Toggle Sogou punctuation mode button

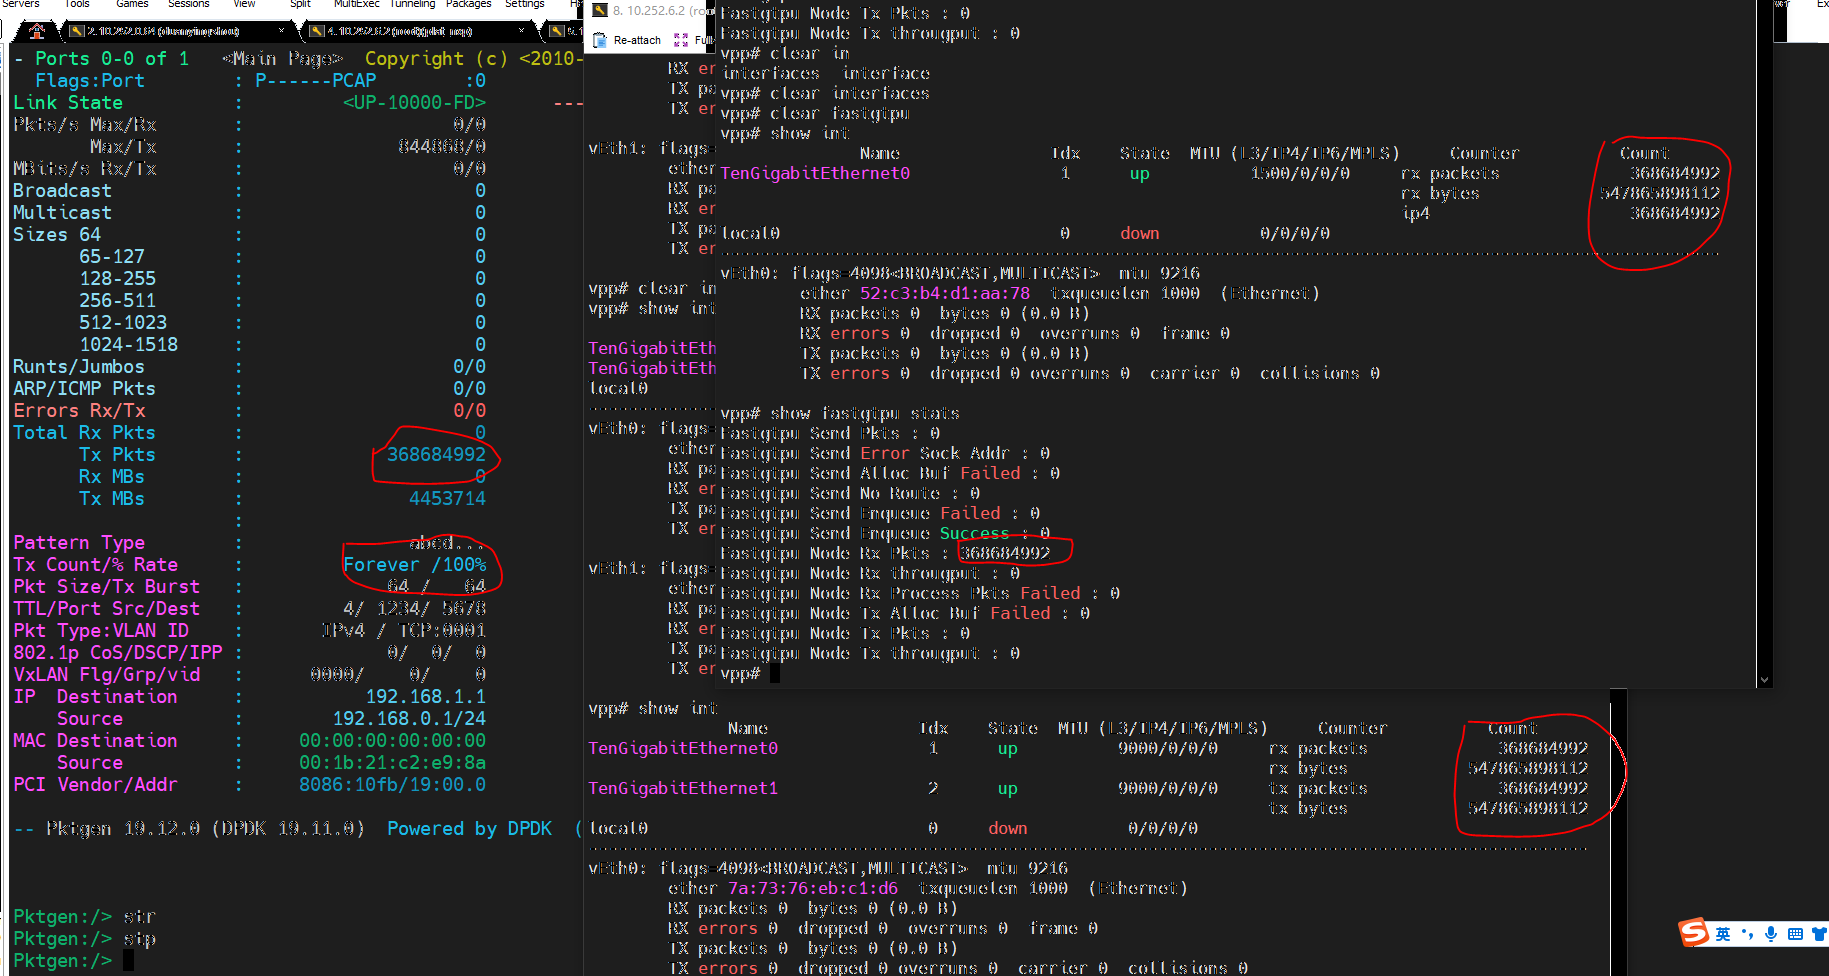point(1748,934)
